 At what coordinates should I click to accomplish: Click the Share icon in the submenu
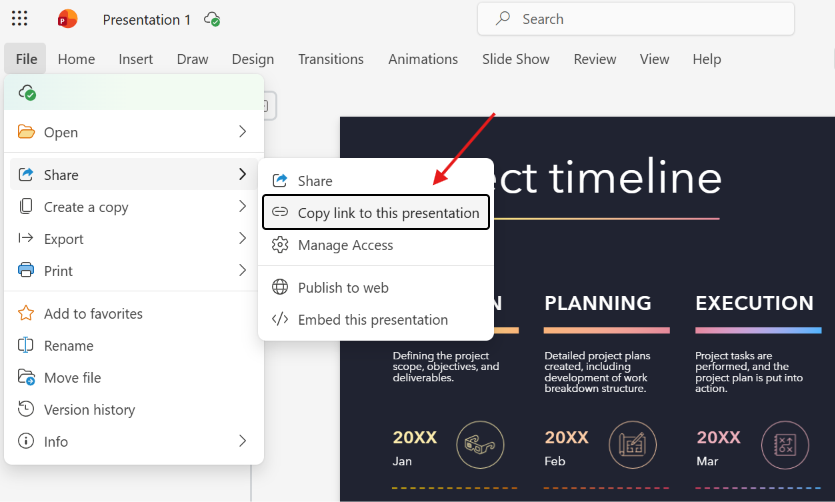pyautogui.click(x=280, y=180)
